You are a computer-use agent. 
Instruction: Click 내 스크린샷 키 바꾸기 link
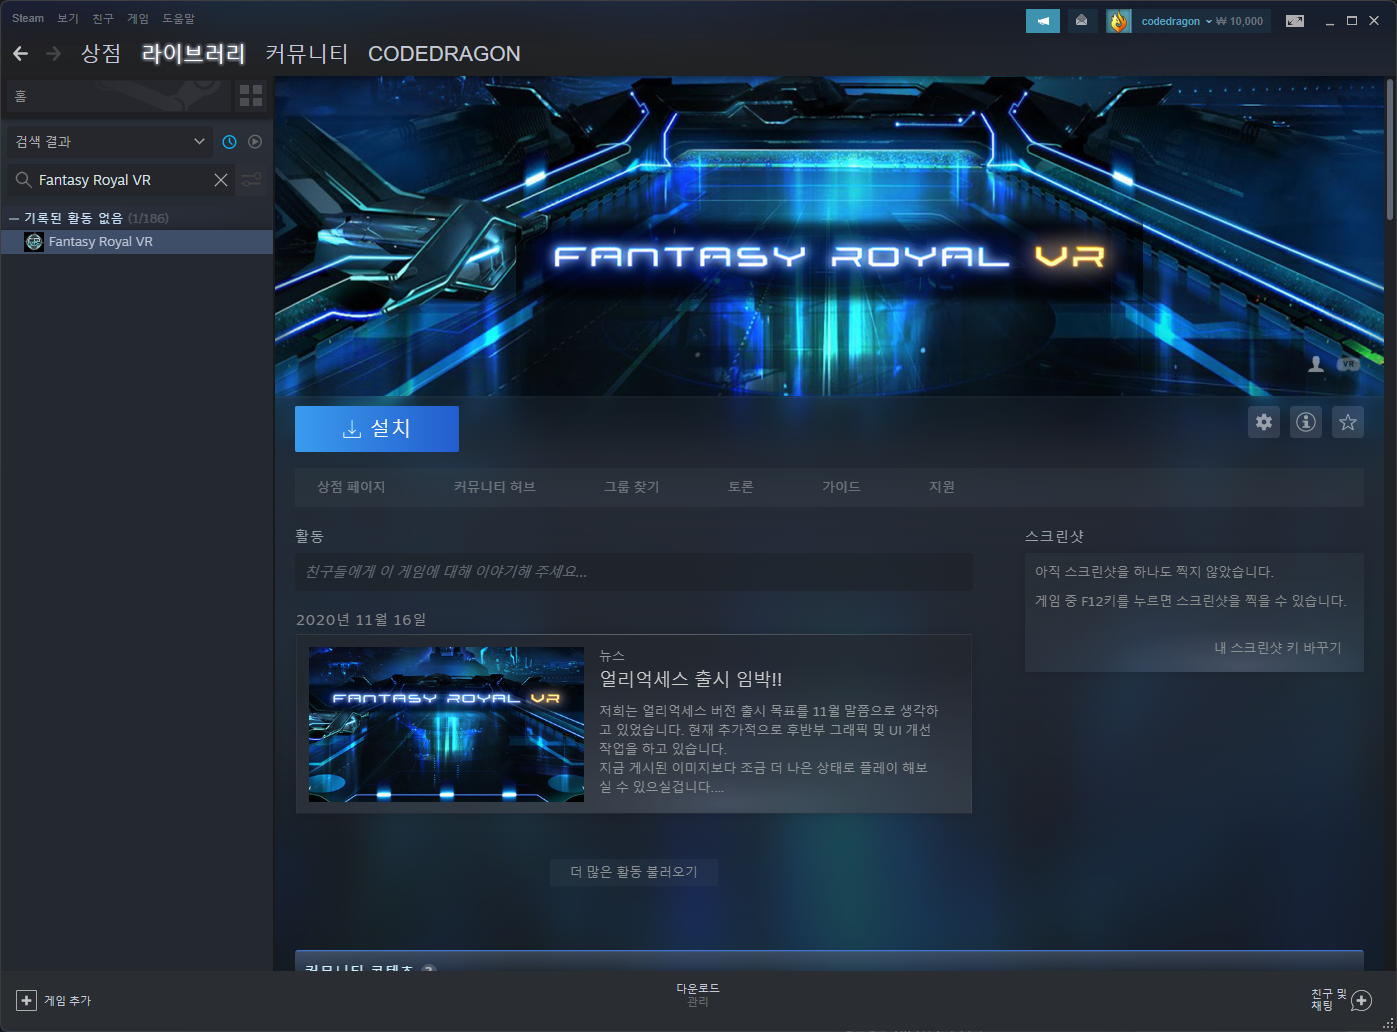click(1278, 648)
